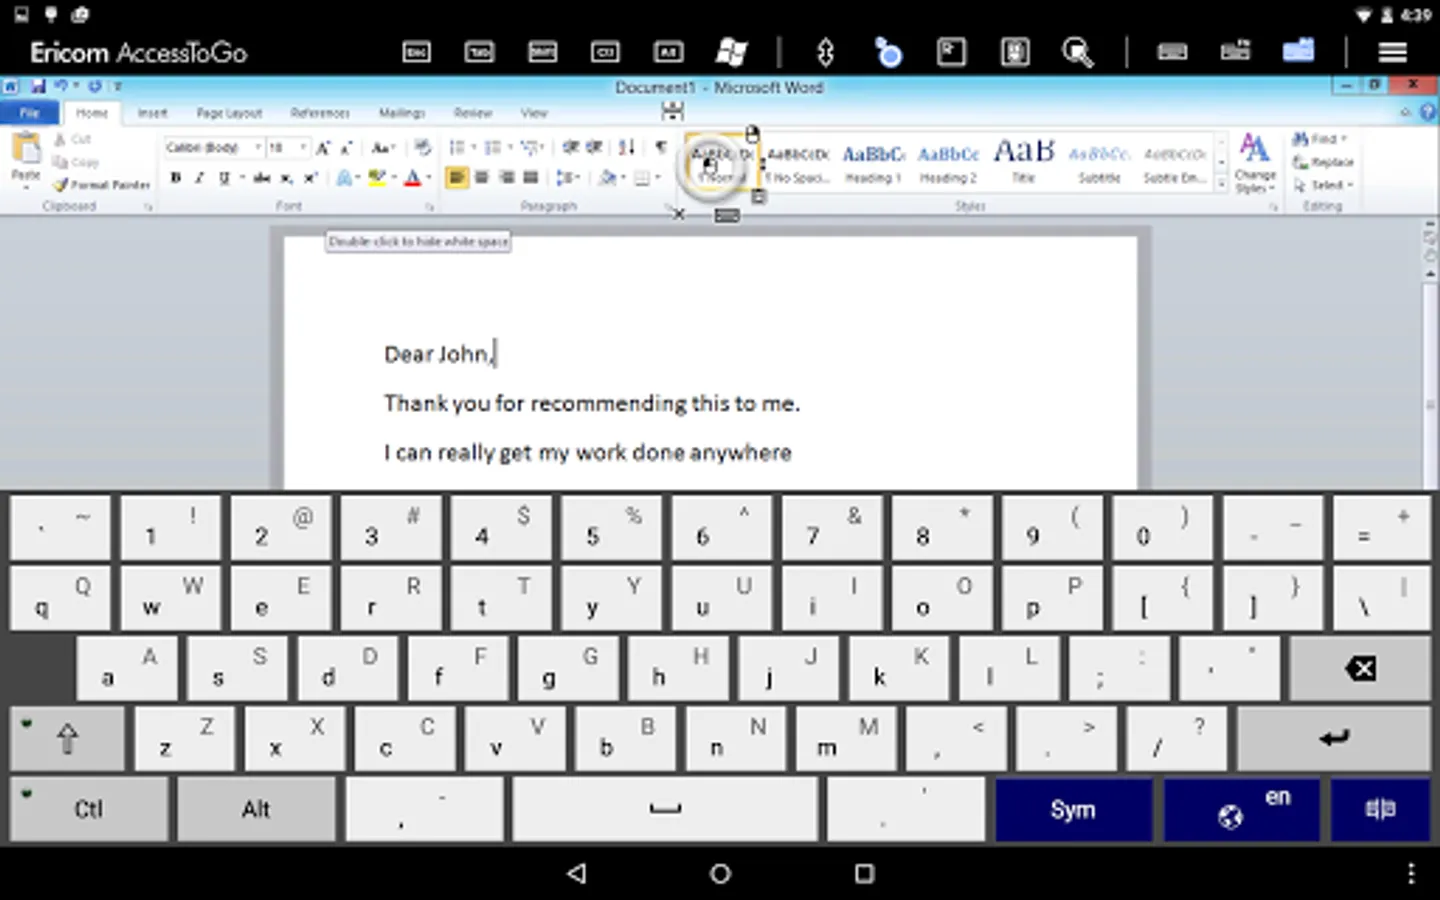Tap the space bar key
The height and width of the screenshot is (900, 1440).
(x=665, y=809)
